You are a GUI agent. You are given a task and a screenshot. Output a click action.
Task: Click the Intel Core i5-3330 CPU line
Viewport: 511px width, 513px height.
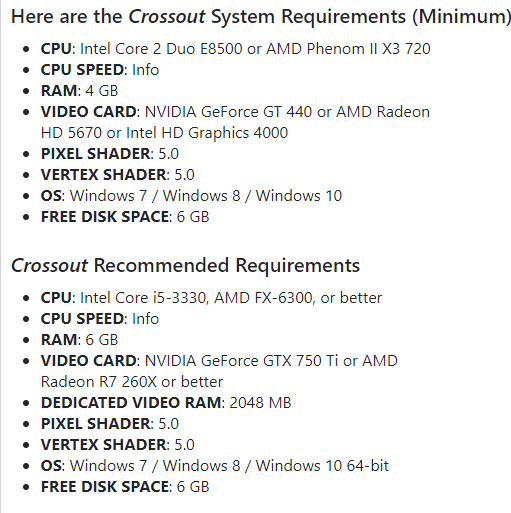[211, 298]
